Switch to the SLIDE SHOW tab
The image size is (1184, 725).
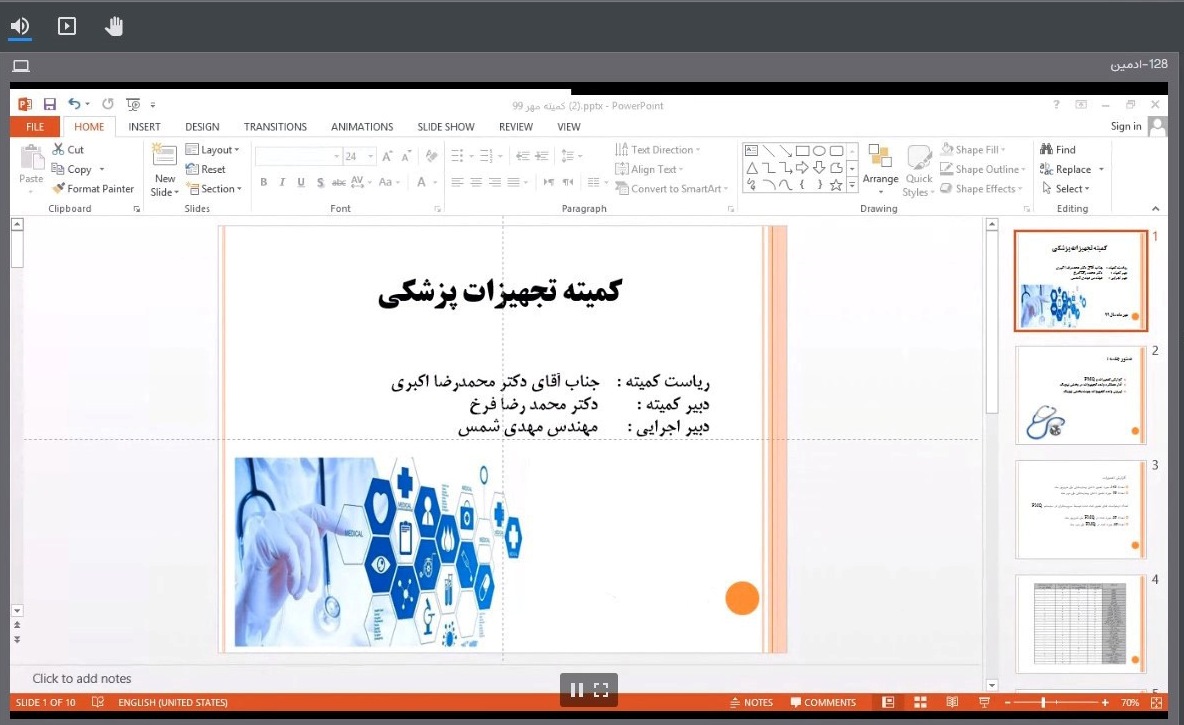coord(446,127)
